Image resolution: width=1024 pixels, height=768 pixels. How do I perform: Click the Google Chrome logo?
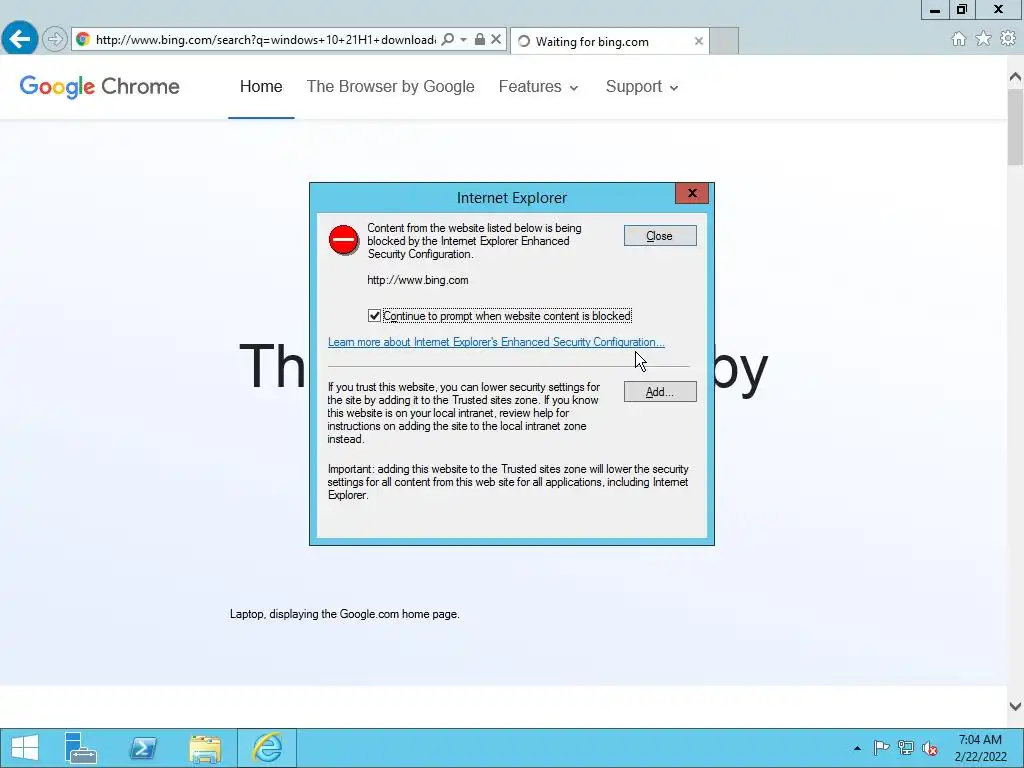point(99,86)
